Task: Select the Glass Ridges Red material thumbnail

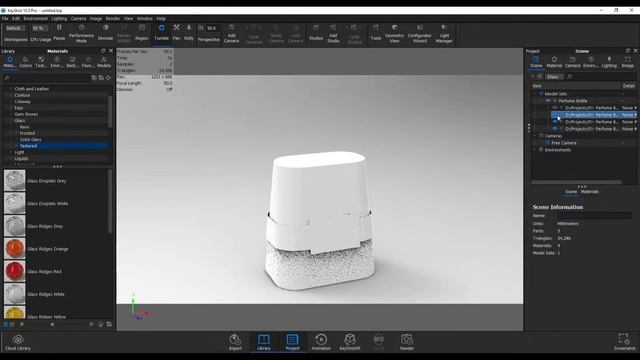Action: coord(14,271)
